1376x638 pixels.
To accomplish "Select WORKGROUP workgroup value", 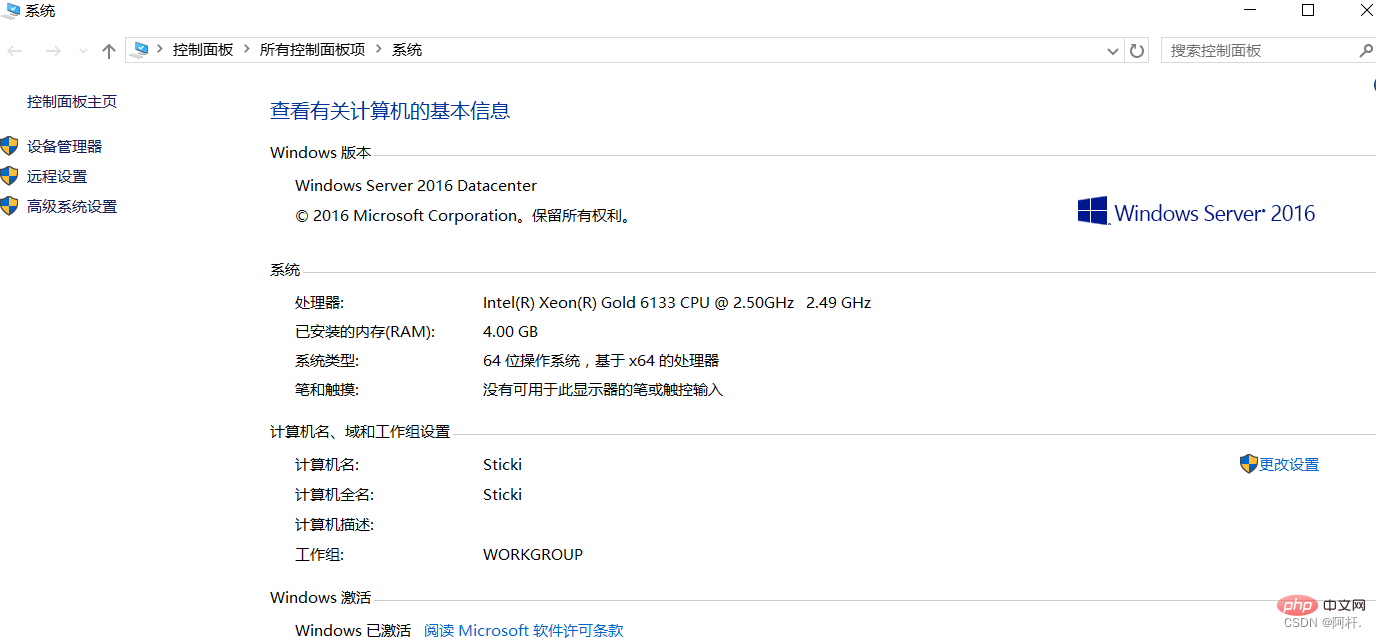I will 533,555.
